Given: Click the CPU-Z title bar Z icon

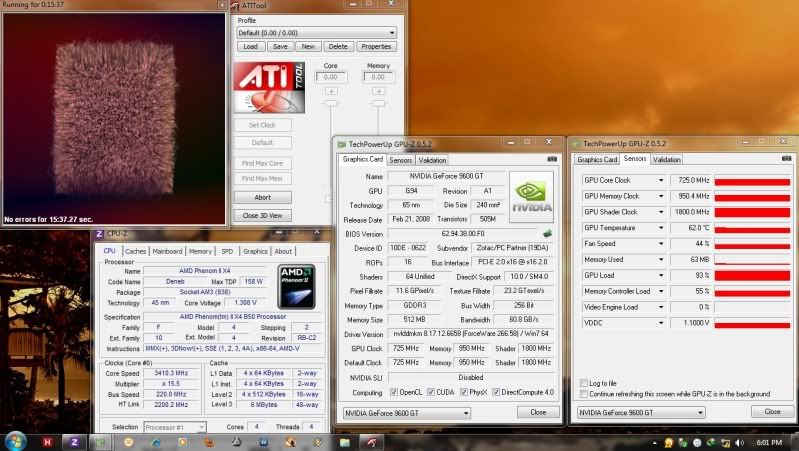Looking at the screenshot, I should pos(99,234).
